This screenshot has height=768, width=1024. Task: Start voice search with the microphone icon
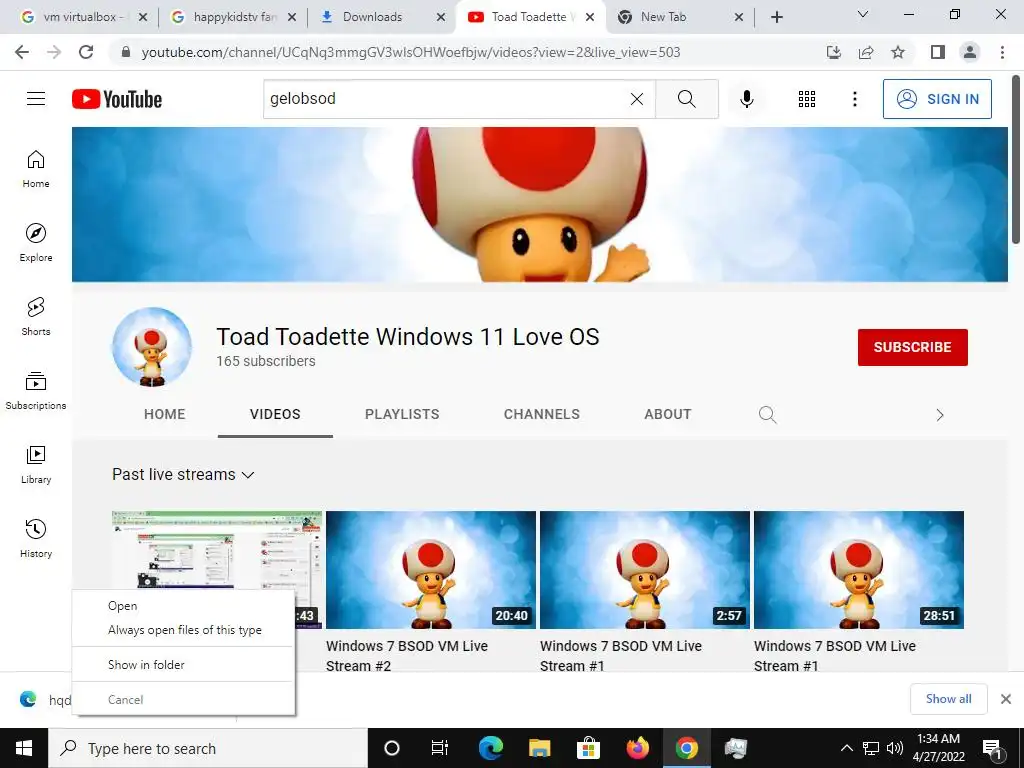click(x=746, y=99)
